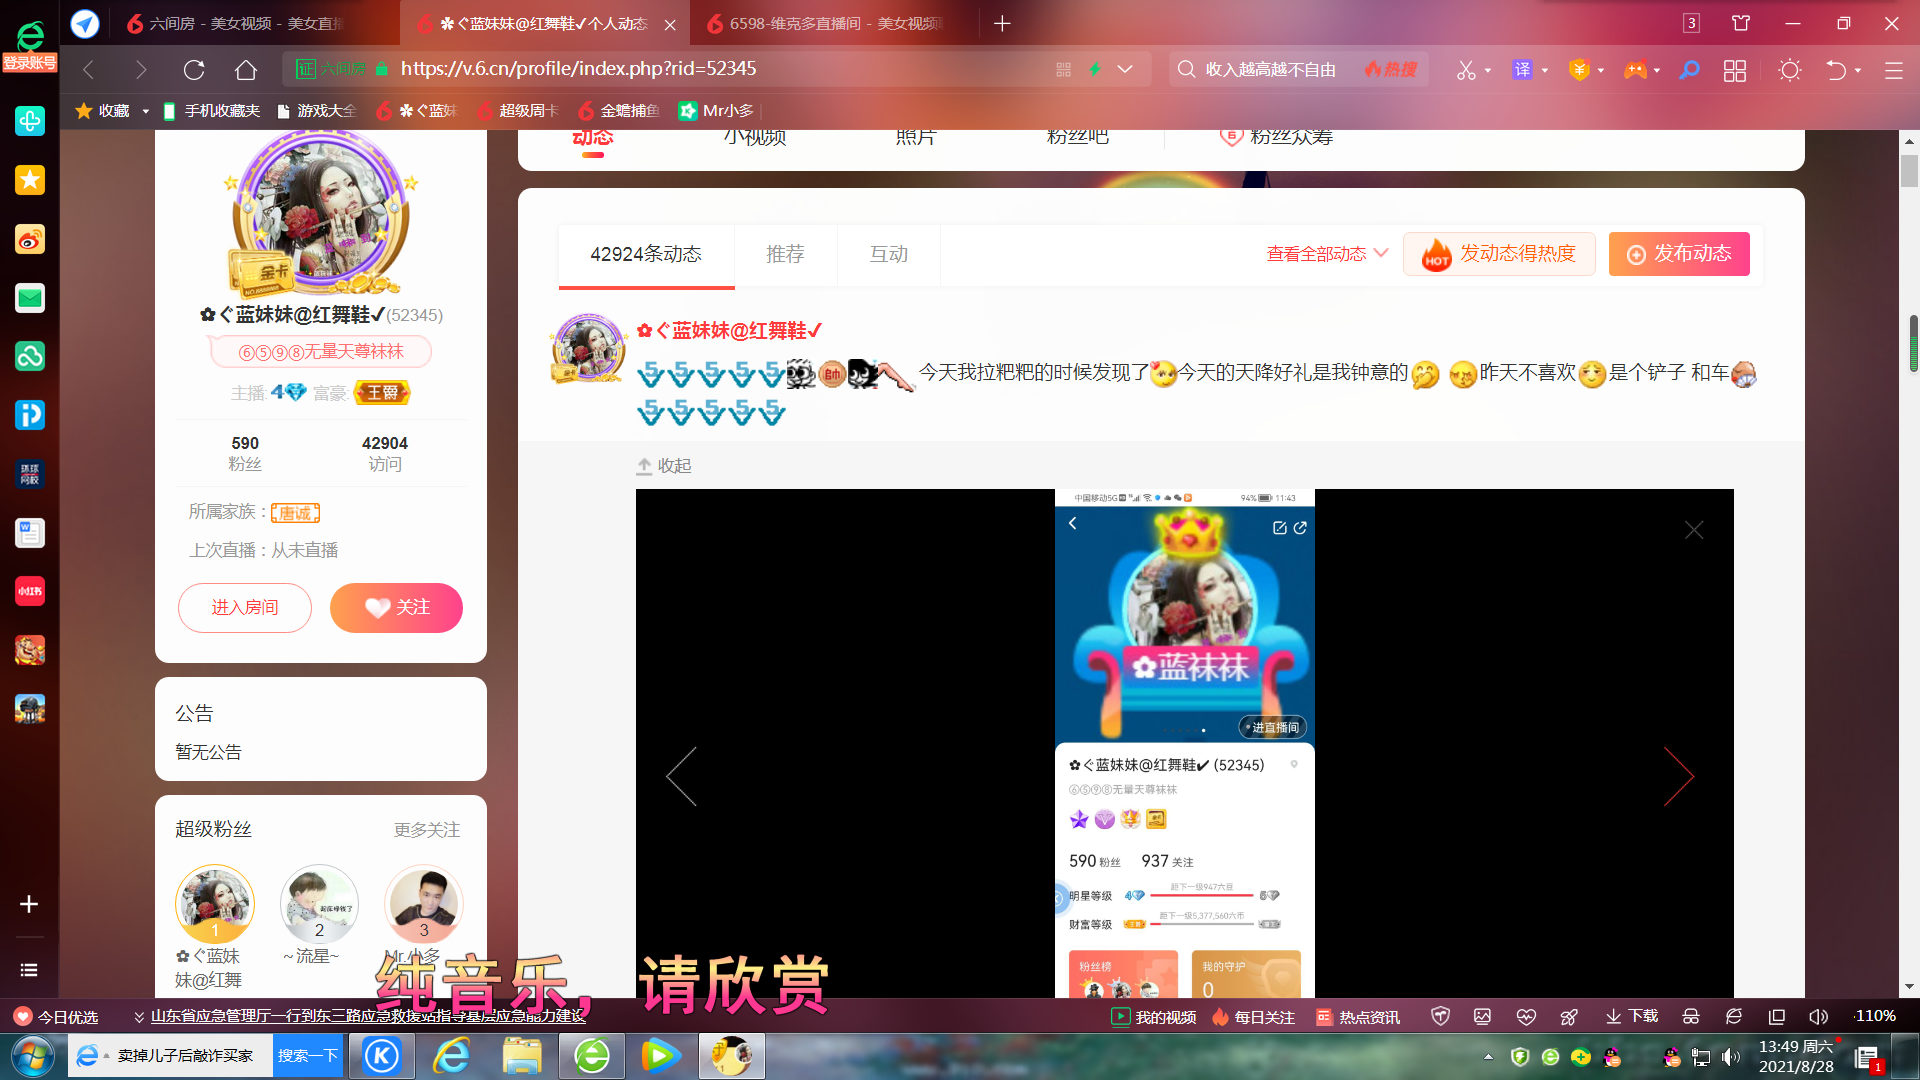Open a new browser tab
The height and width of the screenshot is (1080, 1920).
coord(1002,23)
